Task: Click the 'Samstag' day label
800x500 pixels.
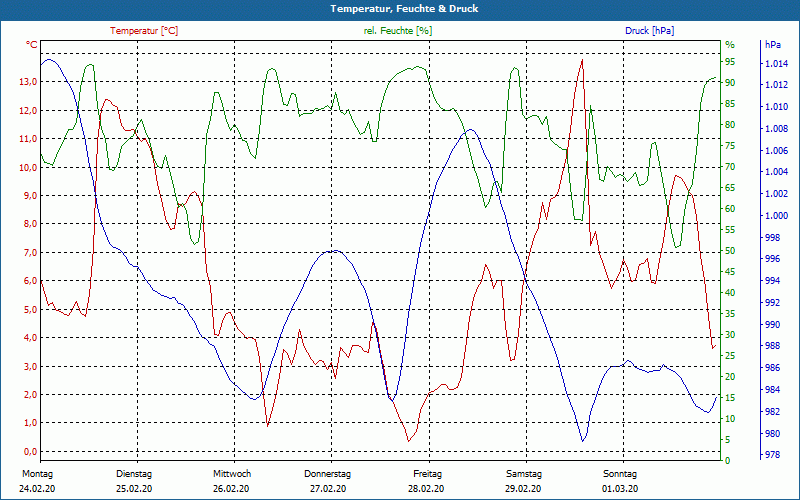Action: point(524,474)
